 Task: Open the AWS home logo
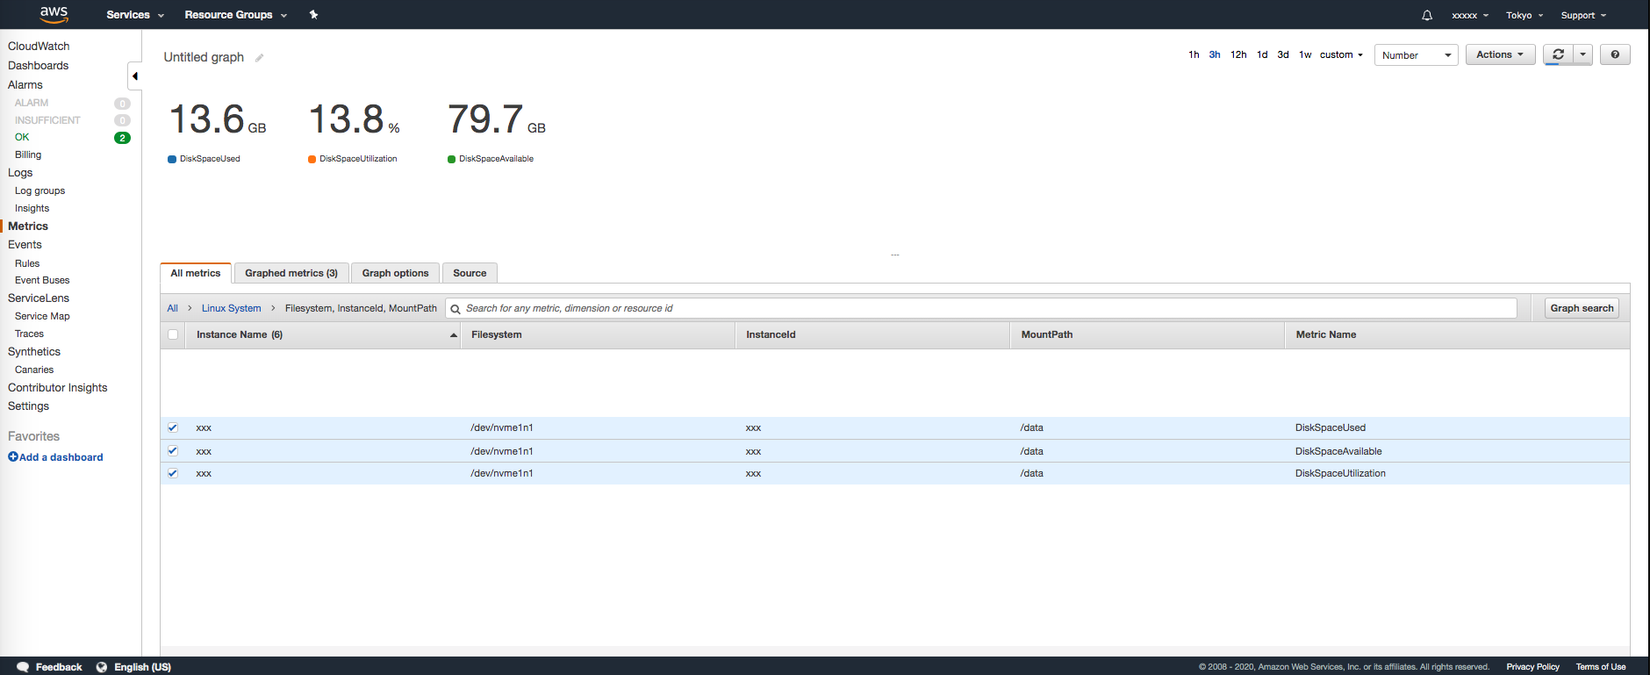tap(54, 14)
